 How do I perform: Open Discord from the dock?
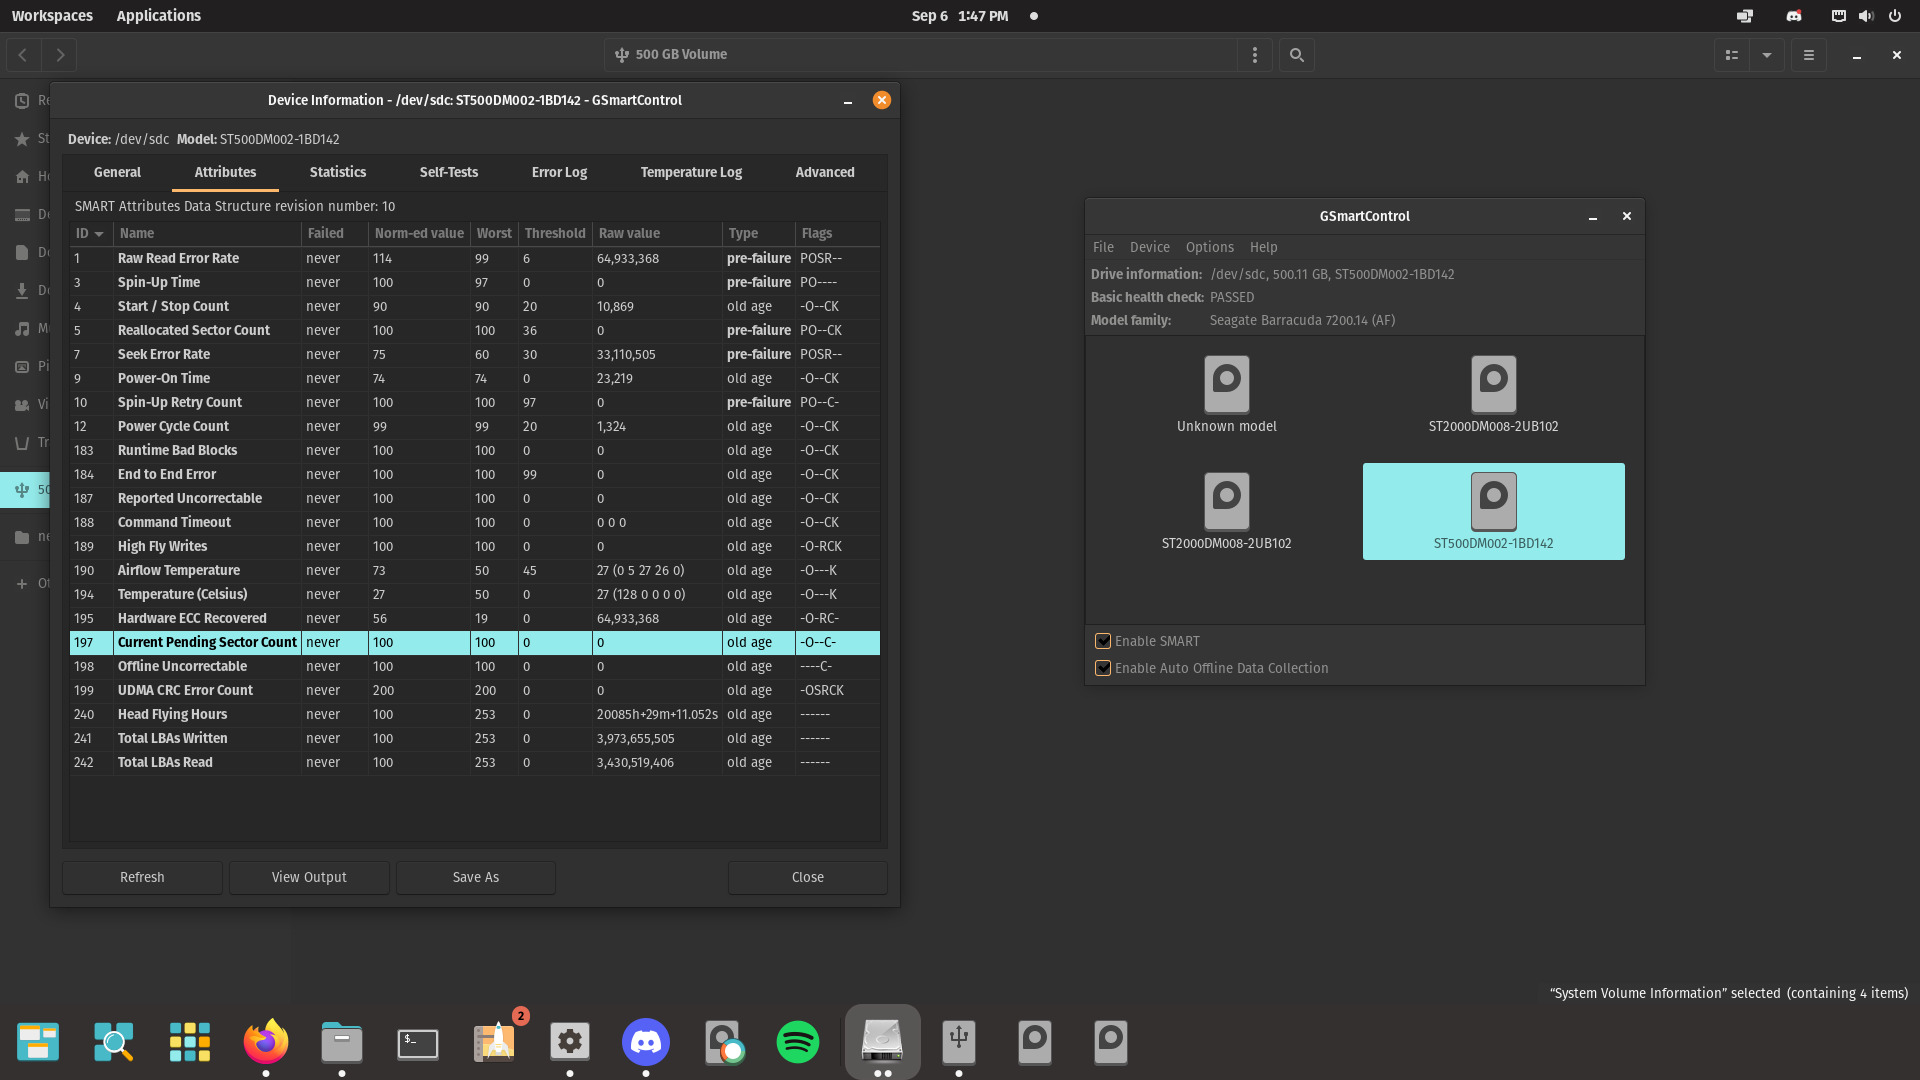[x=646, y=1042]
